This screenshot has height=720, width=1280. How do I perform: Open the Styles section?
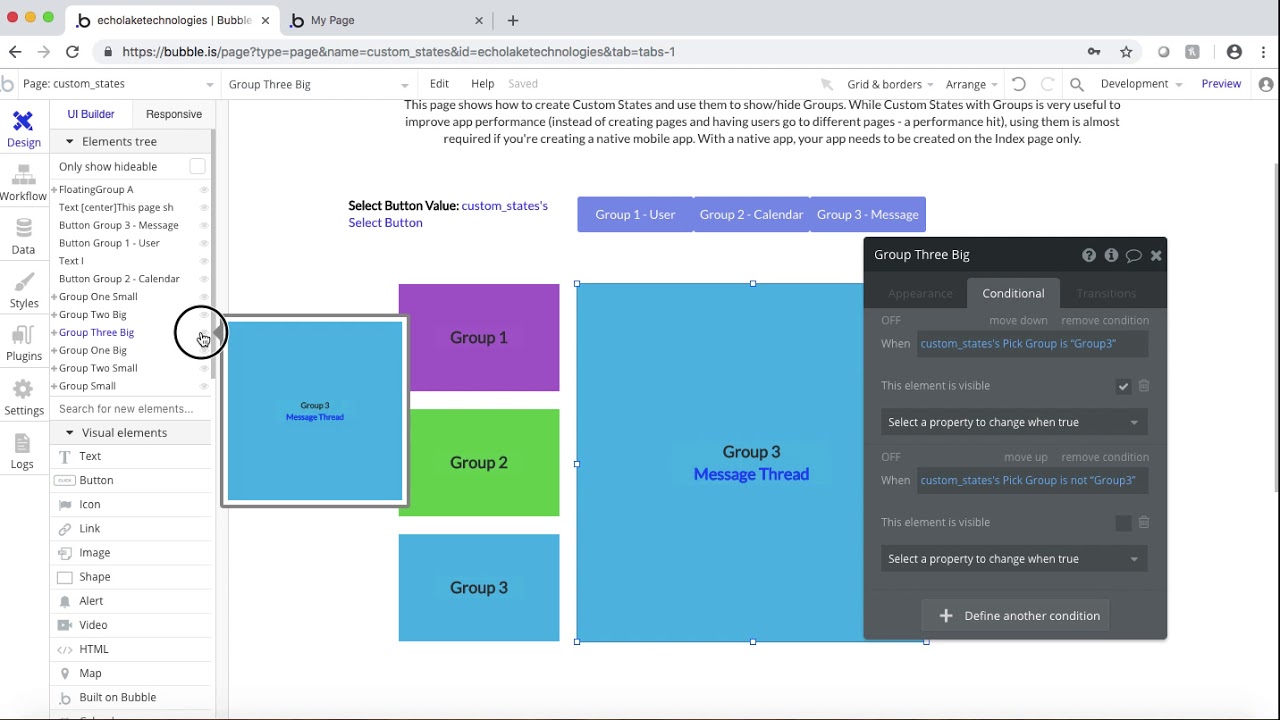(x=23, y=291)
